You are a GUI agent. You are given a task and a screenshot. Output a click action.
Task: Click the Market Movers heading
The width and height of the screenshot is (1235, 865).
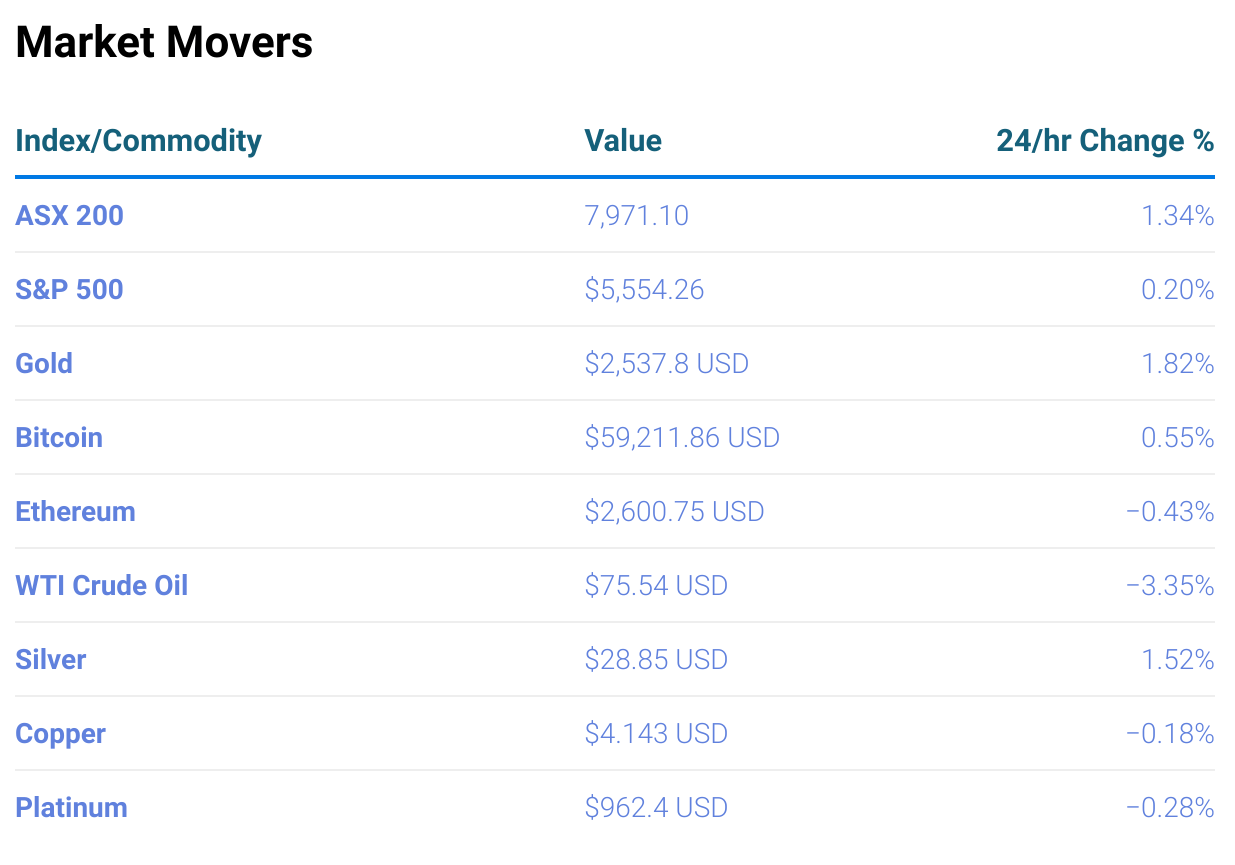pyautogui.click(x=164, y=42)
